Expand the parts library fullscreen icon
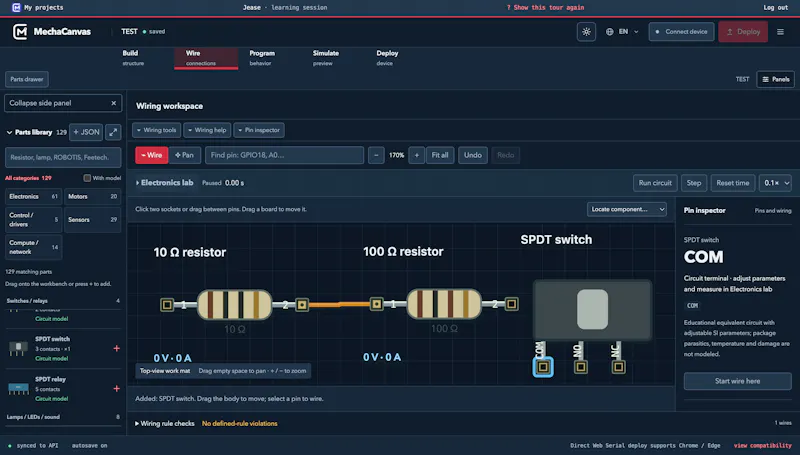This screenshot has width=800, height=455. 113,132
